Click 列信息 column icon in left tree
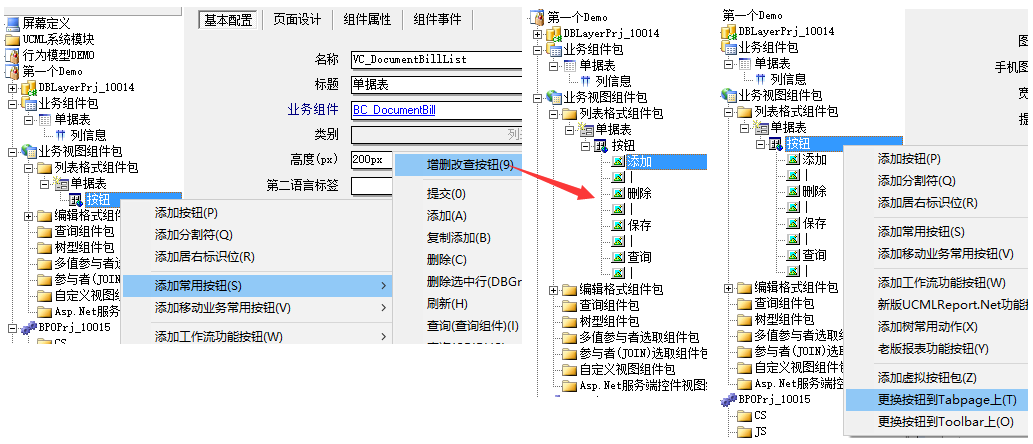The image size is (1033, 444). pyautogui.click(x=61, y=135)
